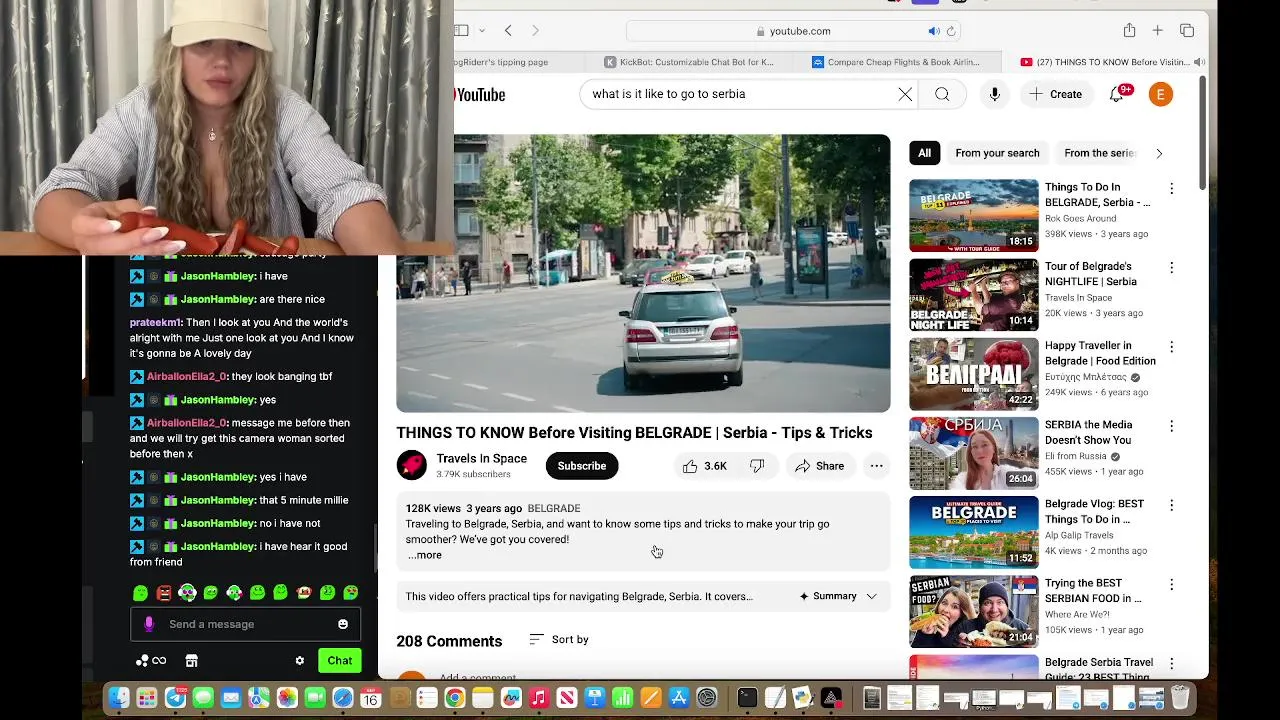Mute audio via address bar speaker icon
This screenshot has height=720, width=1280.
[933, 31]
